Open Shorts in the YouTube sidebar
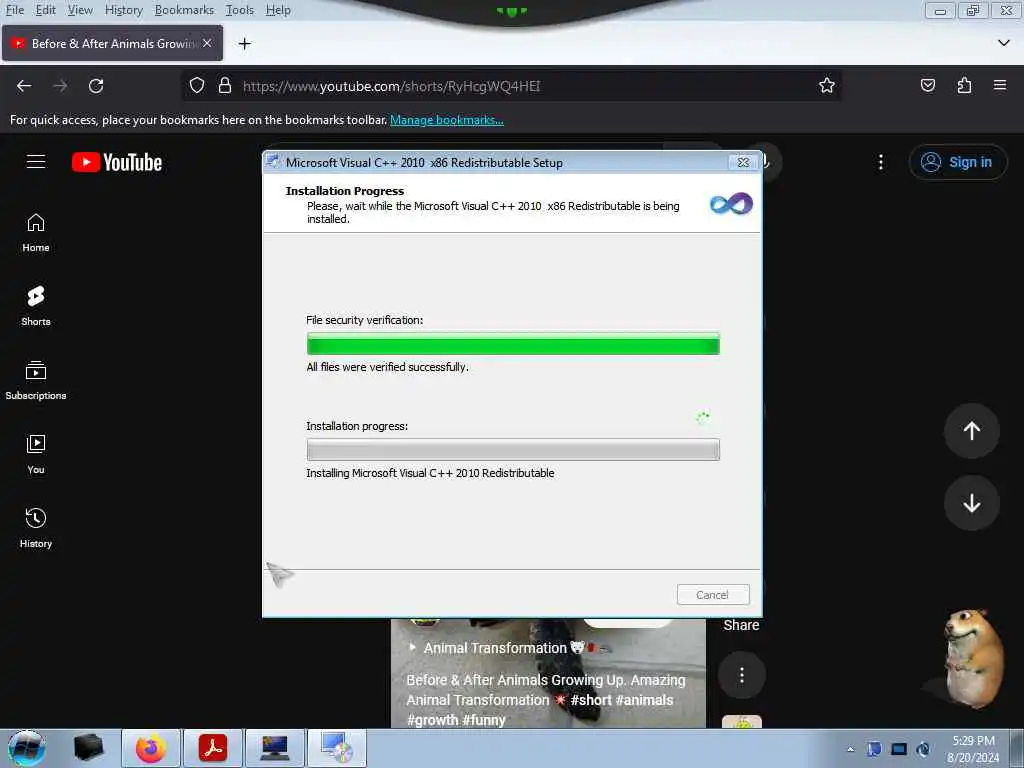Screen dimensions: 1024x768 pyautogui.click(x=36, y=306)
